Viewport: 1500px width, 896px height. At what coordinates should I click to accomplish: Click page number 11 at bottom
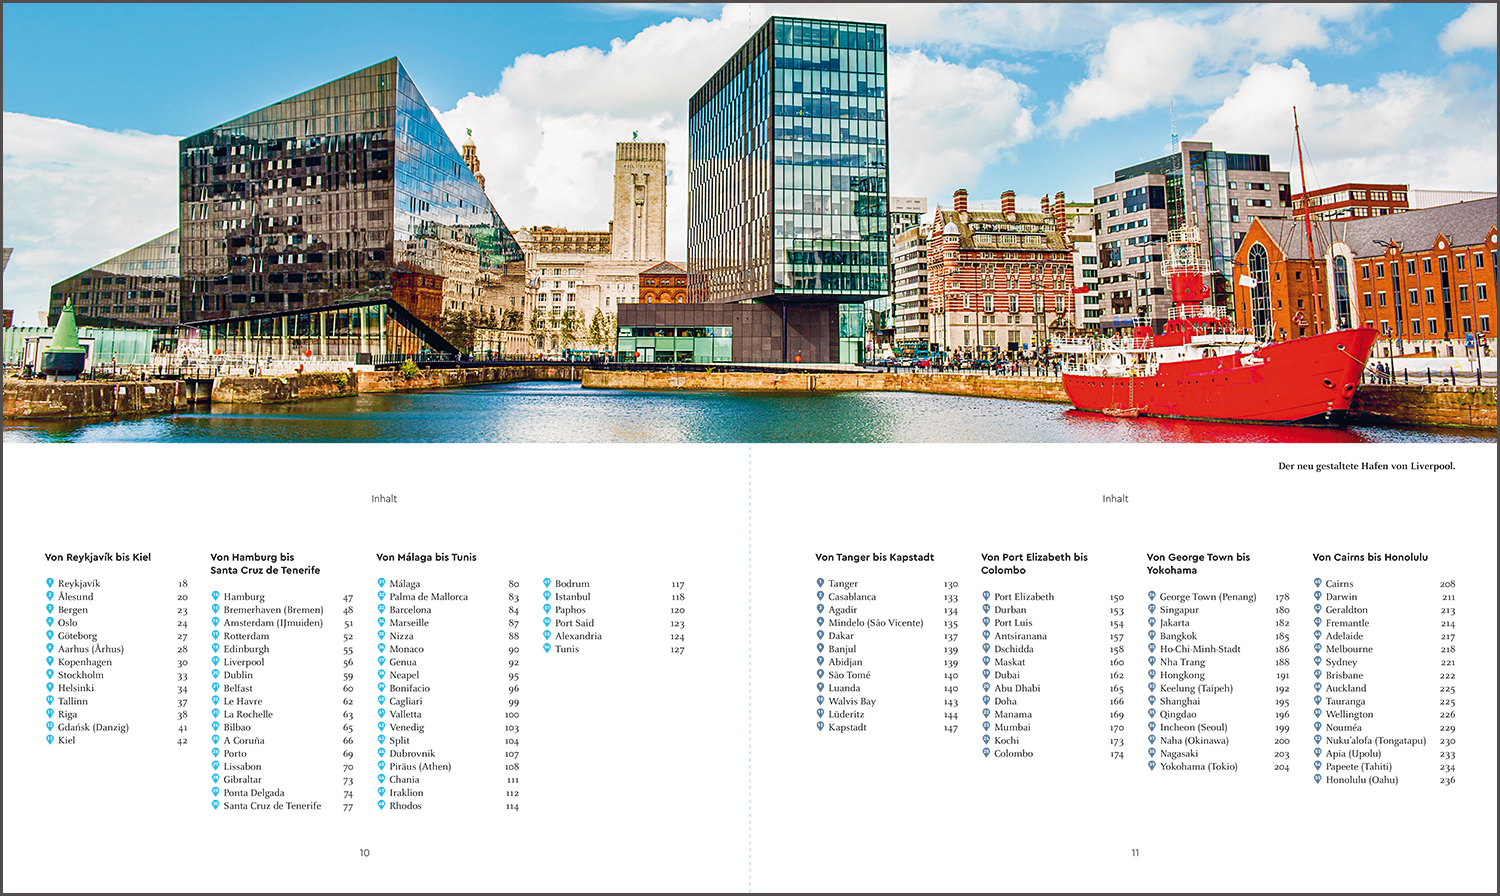coord(1135,853)
